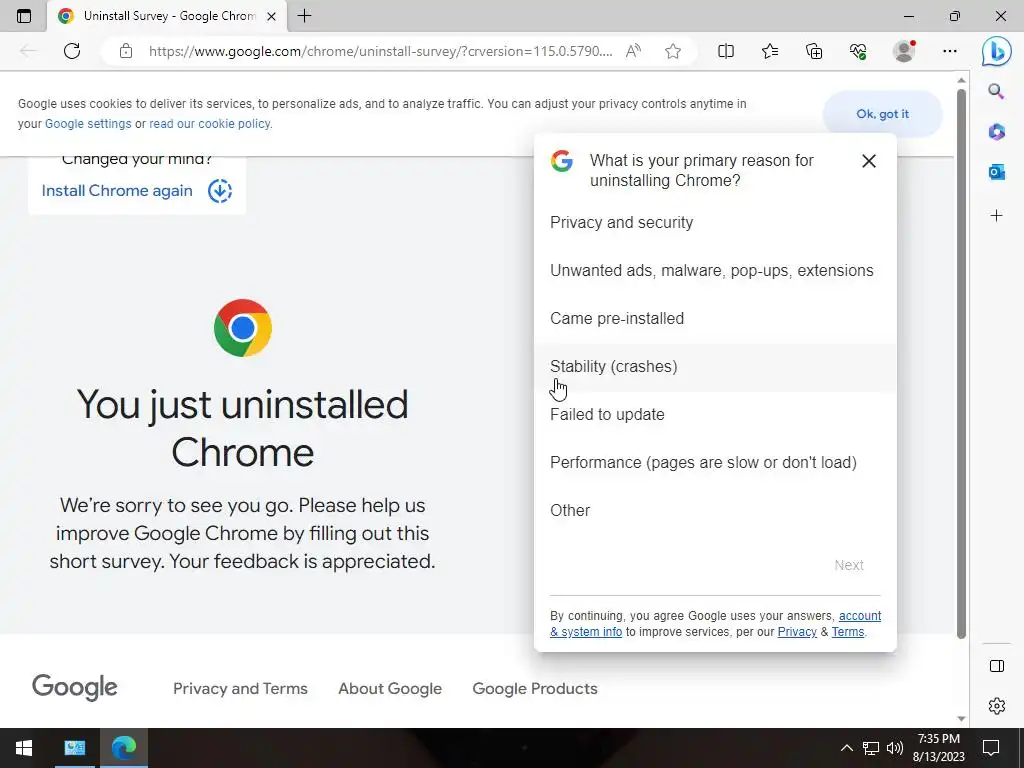Click Install Chrome again link
This screenshot has height=768, width=1024.
point(117,191)
